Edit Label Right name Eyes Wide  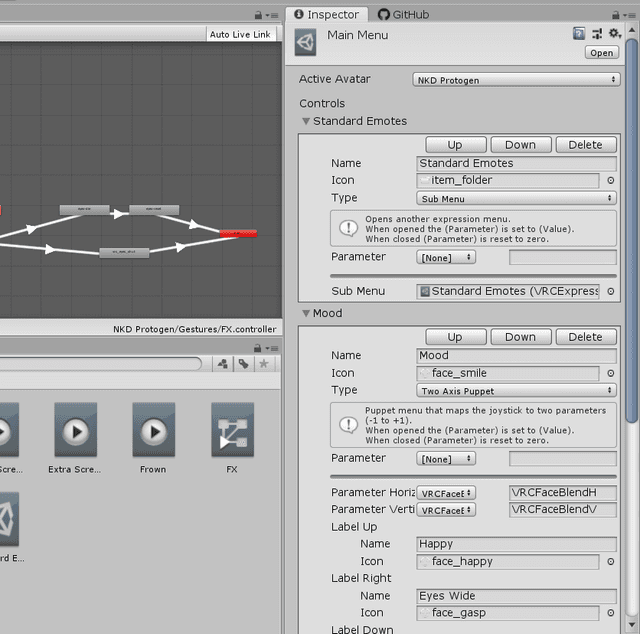click(516, 596)
